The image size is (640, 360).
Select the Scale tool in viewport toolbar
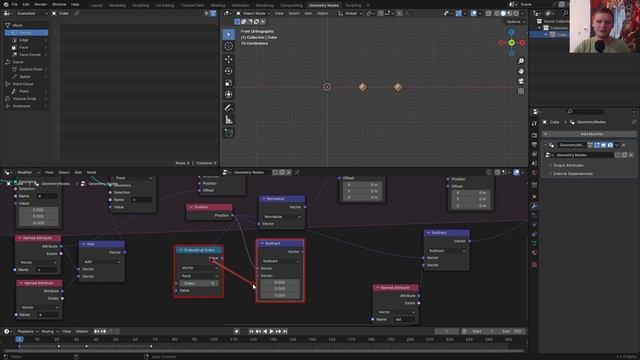click(229, 83)
